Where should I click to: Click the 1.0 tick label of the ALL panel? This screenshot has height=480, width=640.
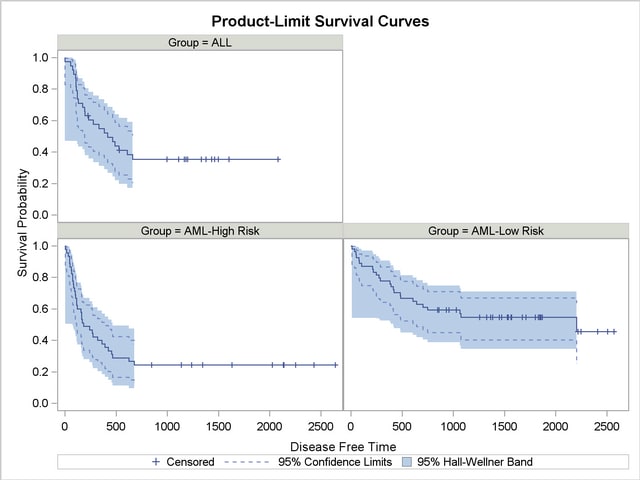click(x=41, y=58)
